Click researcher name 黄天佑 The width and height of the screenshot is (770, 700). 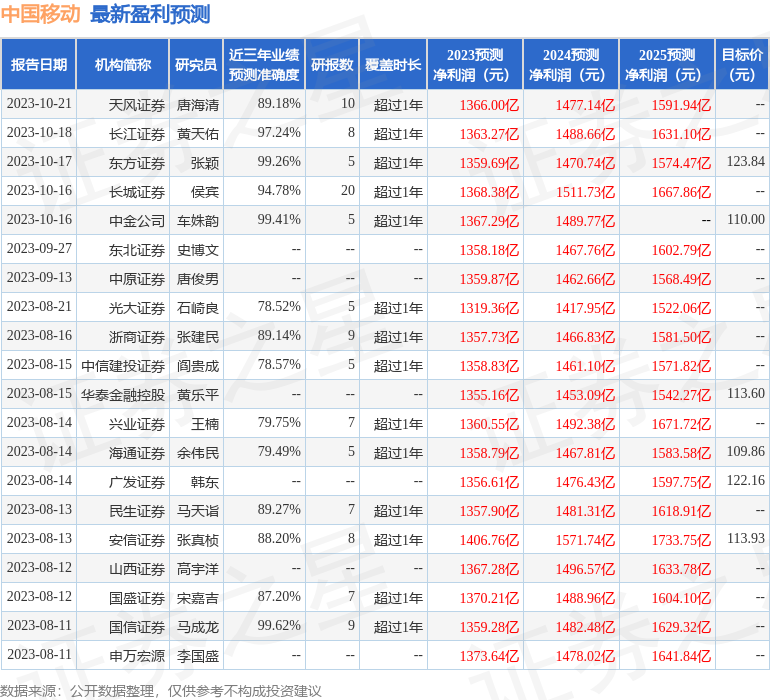coord(197,134)
